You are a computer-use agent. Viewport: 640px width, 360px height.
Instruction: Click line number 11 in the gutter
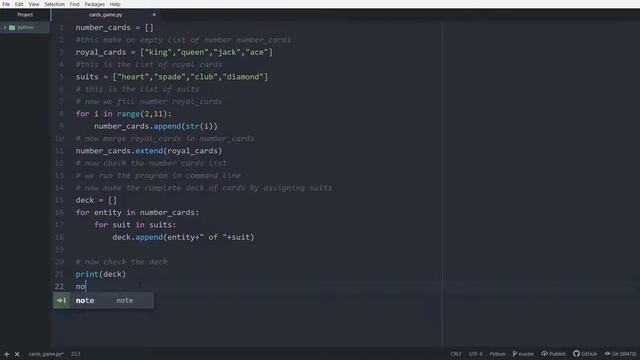[60, 151]
